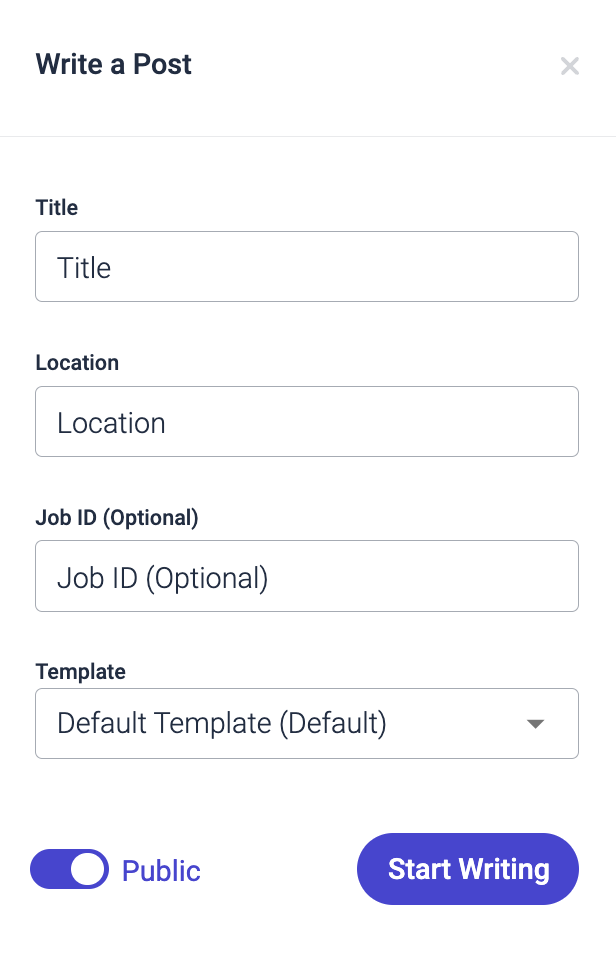Click into the Title input field
This screenshot has height=958, width=616.
tap(307, 266)
